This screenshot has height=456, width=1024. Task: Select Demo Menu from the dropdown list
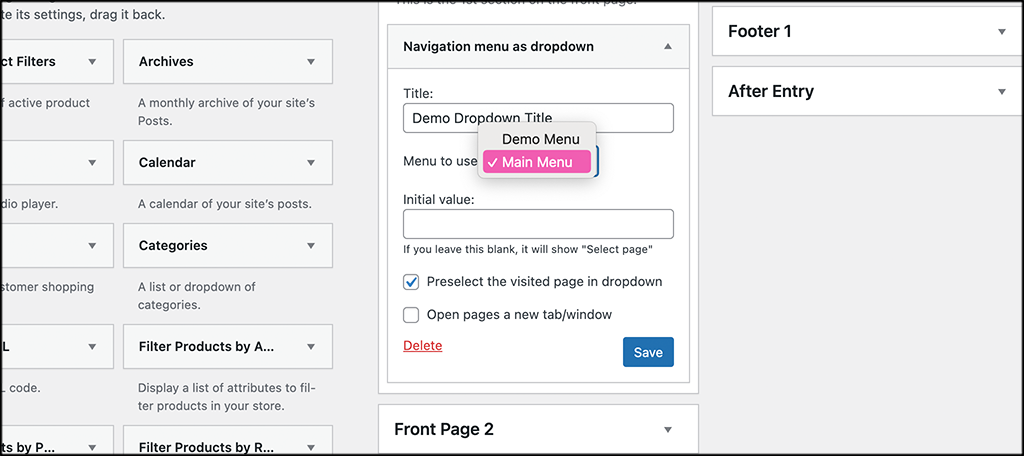[x=537, y=139]
